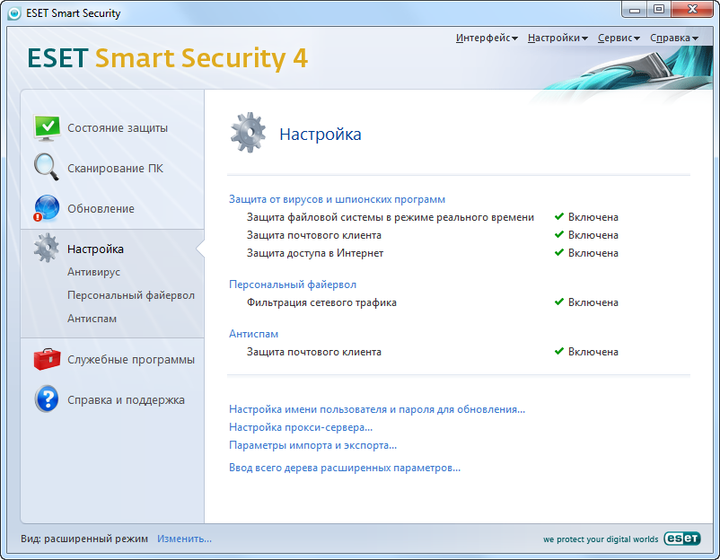Open Персональный файервол submenu item in sidebar
The image size is (720, 560).
tap(131, 295)
